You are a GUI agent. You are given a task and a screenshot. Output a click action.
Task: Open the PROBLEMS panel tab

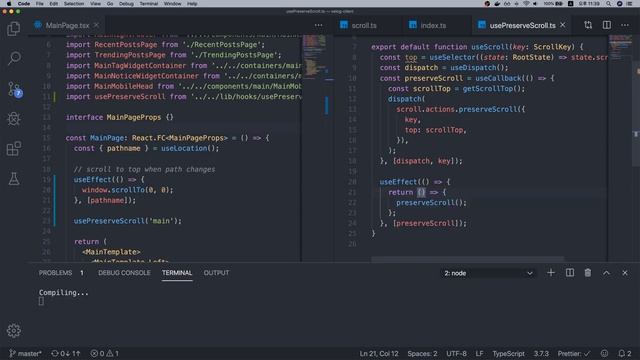[56, 273]
